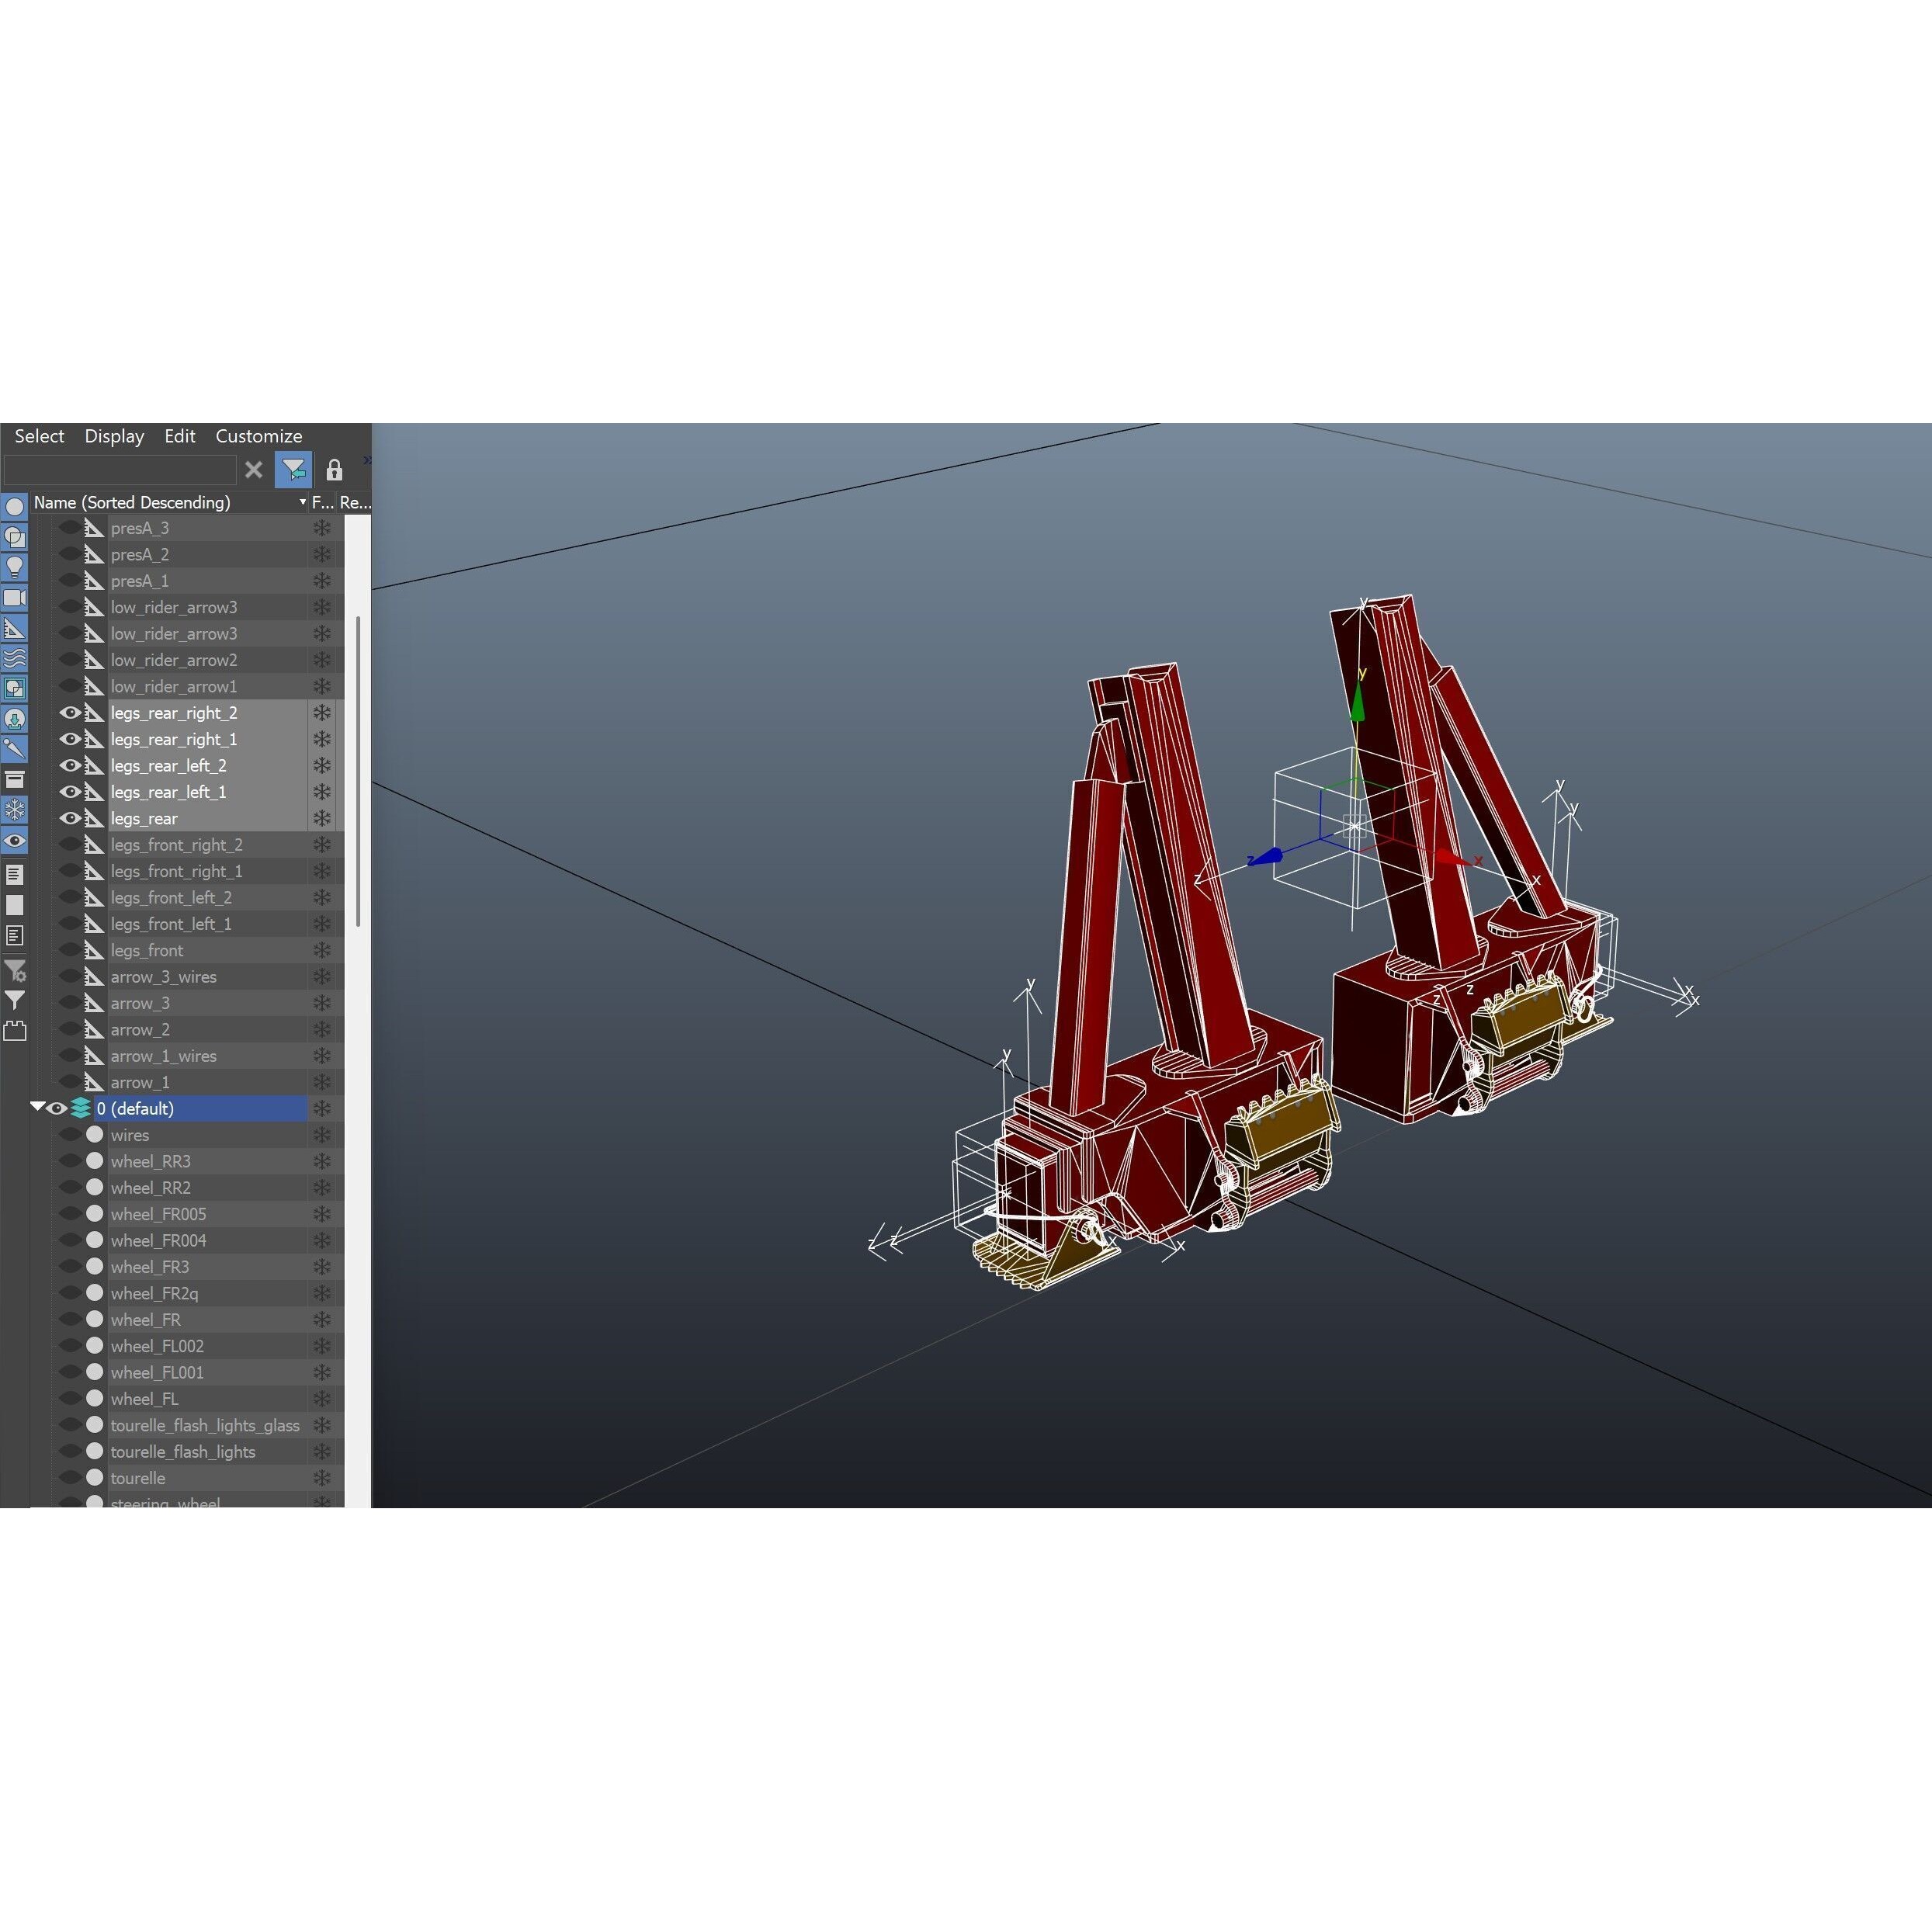Image resolution: width=1932 pixels, height=1932 pixels.
Task: Clear the search field with the X button
Action: tap(253, 470)
